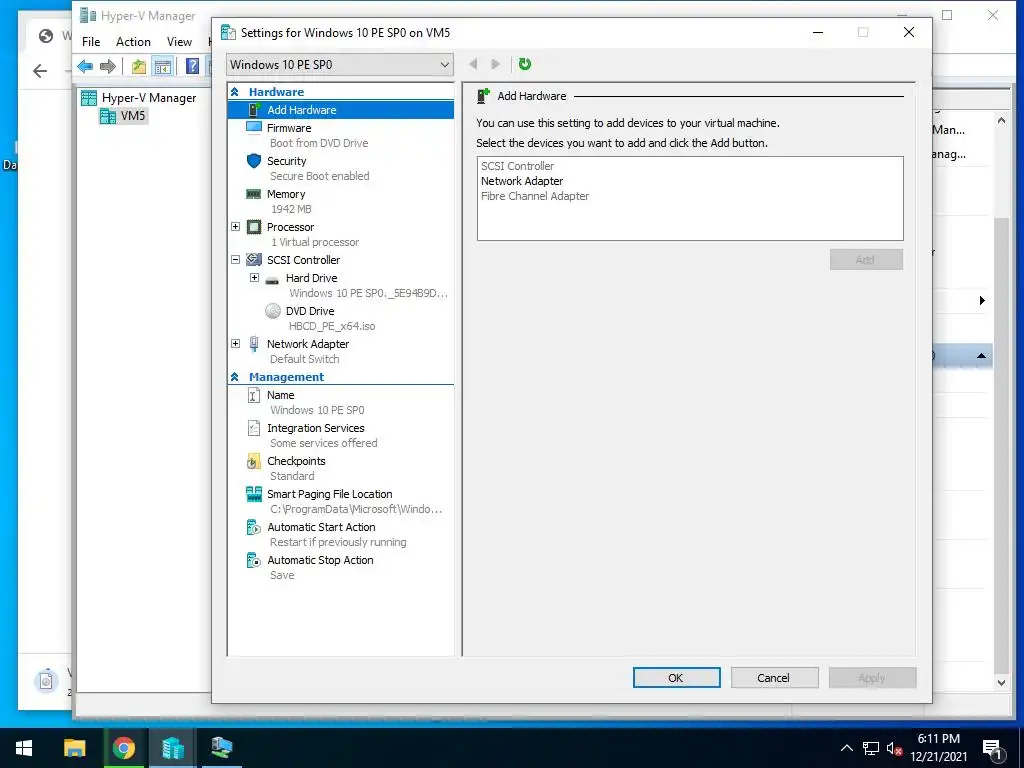This screenshot has width=1024, height=768.
Task: Click the Actions pane scroll-up arrow
Action: (x=1001, y=120)
